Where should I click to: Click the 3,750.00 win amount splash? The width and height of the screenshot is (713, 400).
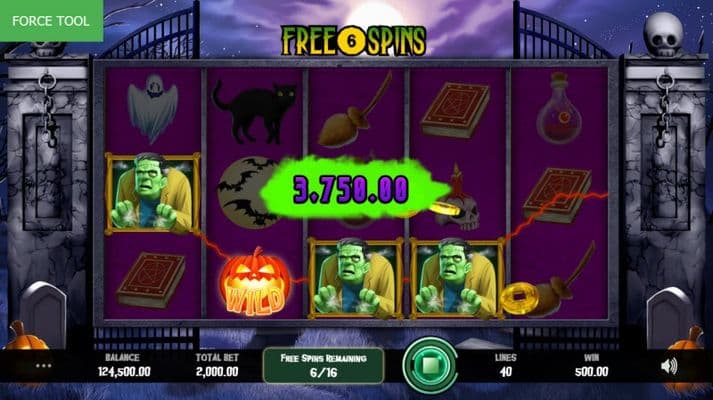[x=350, y=190]
